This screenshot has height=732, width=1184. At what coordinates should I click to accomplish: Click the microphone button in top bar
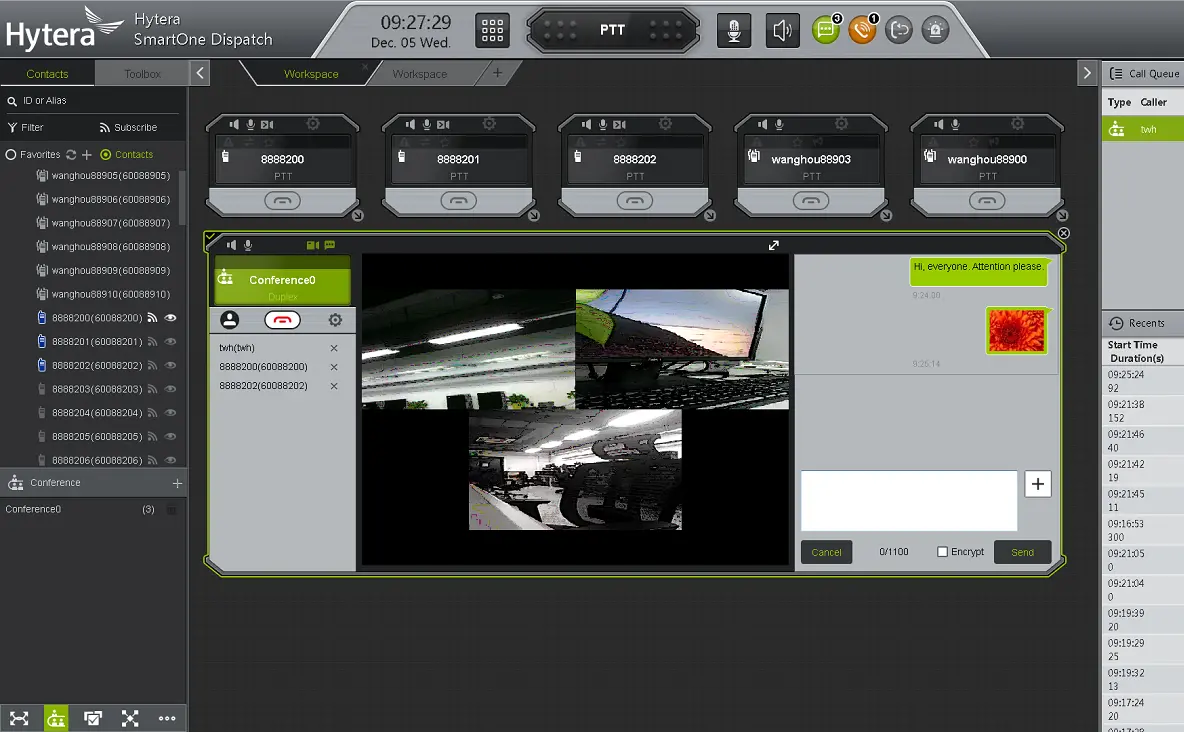click(x=734, y=30)
